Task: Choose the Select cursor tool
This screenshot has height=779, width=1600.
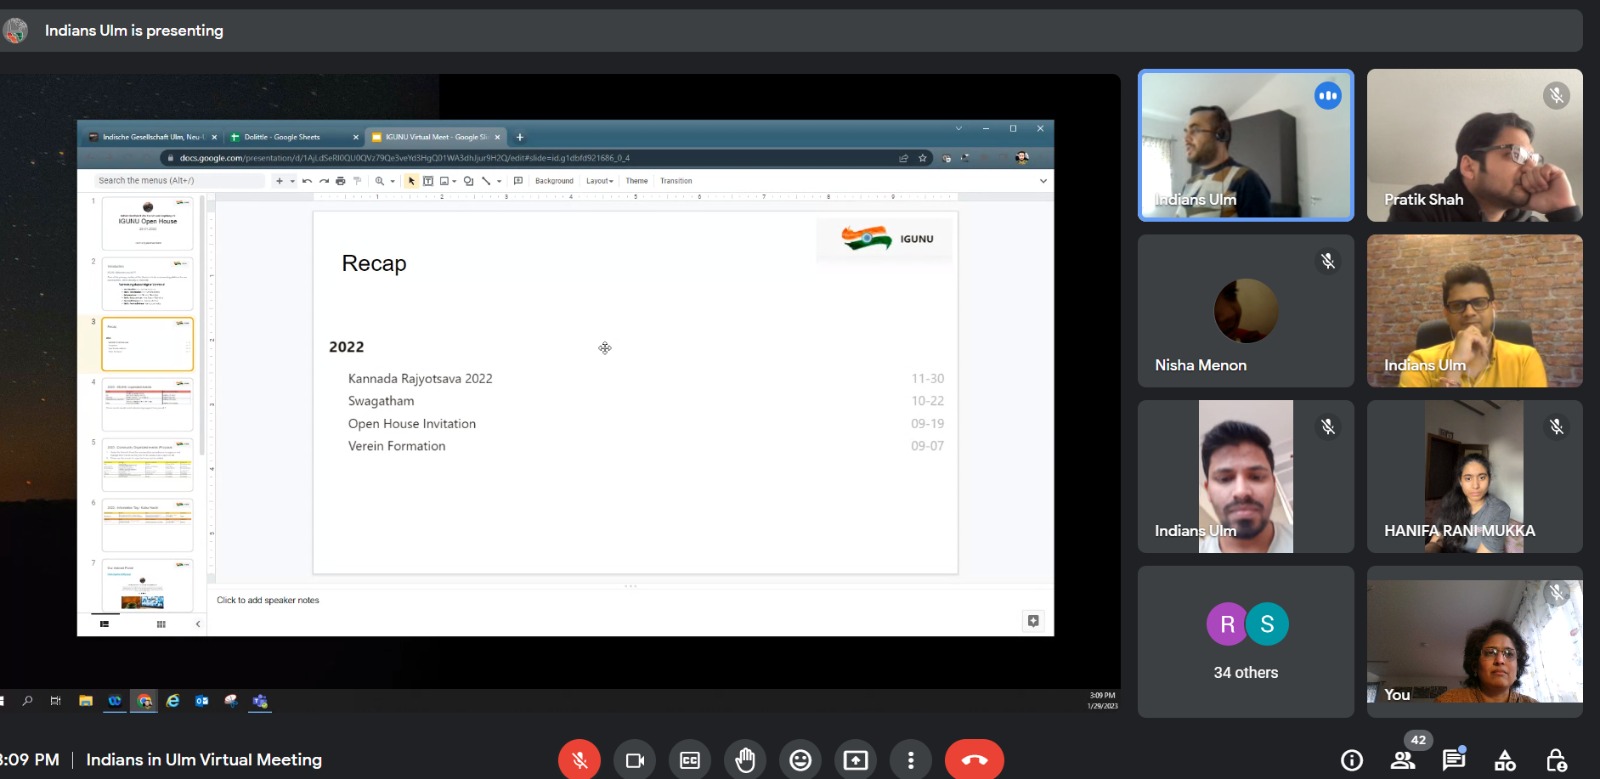Action: pos(411,181)
